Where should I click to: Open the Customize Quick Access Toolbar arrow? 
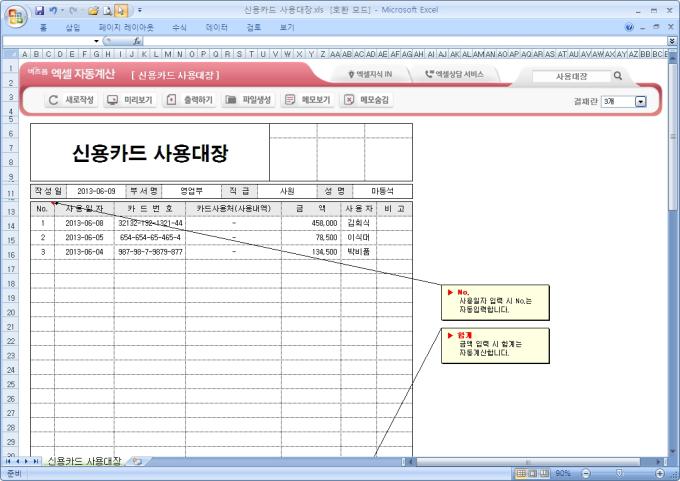tap(140, 10)
